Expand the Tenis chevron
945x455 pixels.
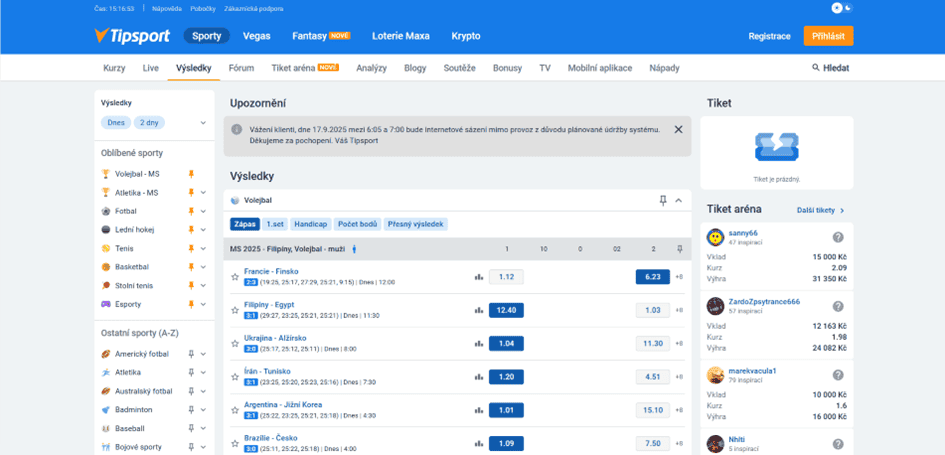203,248
